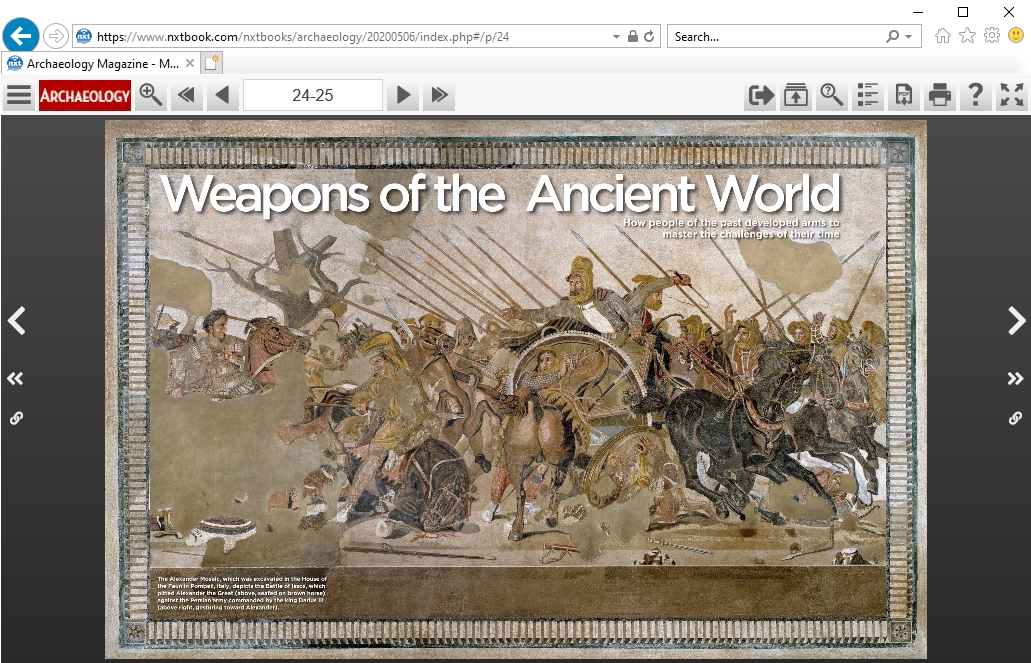
Task: Expand the search provider dropdown arrow
Action: click(x=908, y=37)
